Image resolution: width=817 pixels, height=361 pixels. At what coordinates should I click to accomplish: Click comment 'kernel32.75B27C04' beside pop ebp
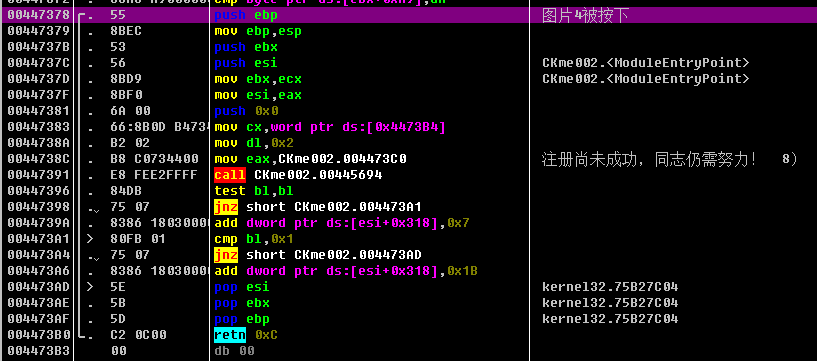pyautogui.click(x=610, y=319)
